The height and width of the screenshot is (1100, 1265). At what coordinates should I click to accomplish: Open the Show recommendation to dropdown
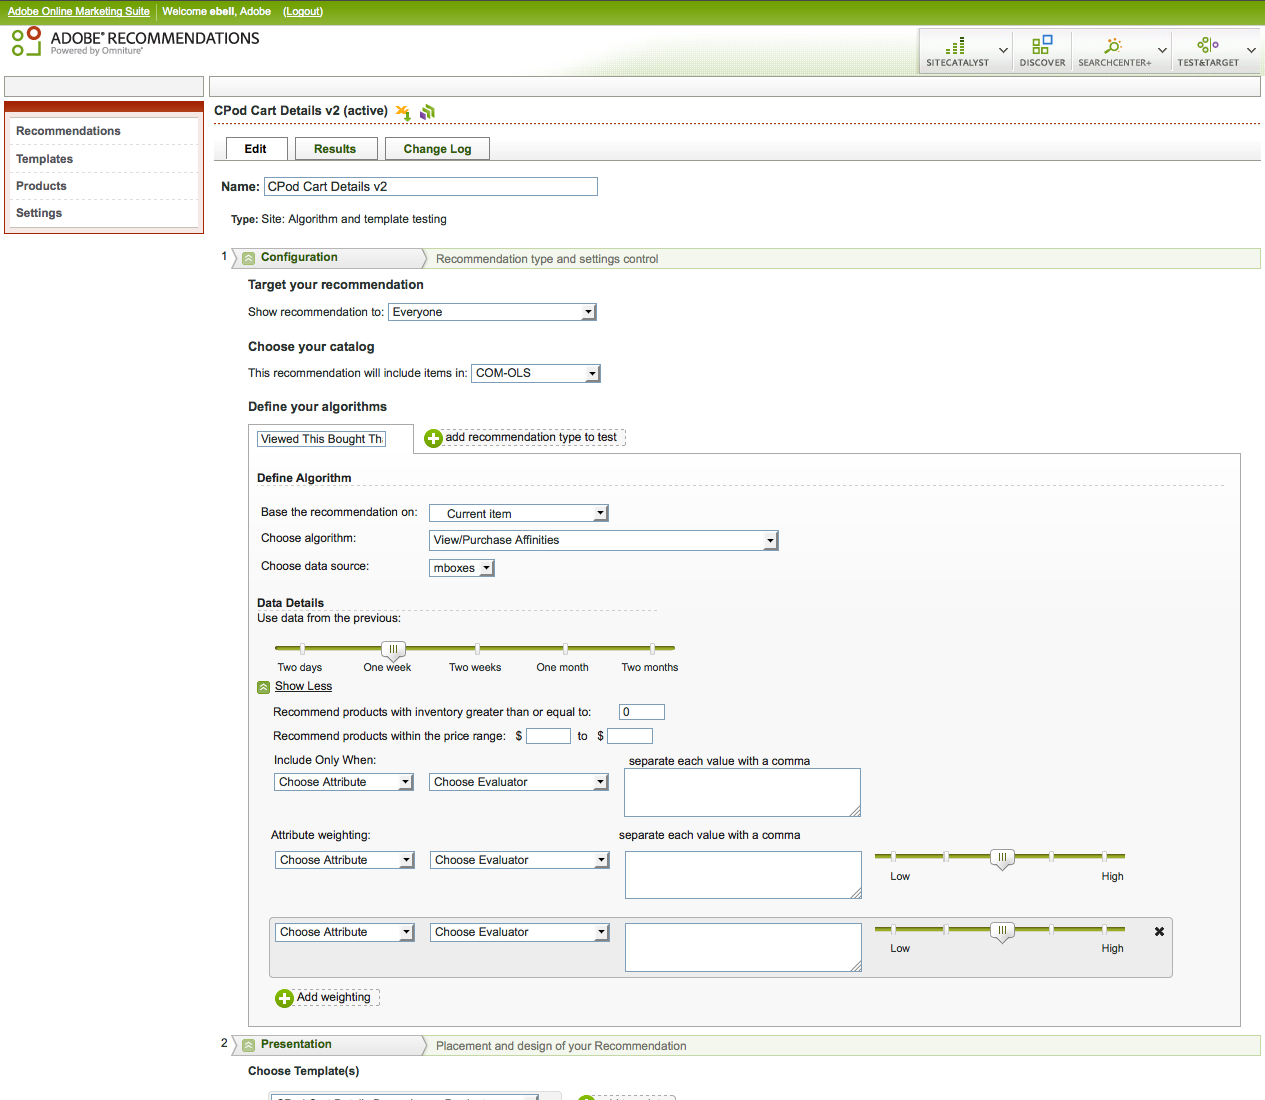pyautogui.click(x=492, y=312)
